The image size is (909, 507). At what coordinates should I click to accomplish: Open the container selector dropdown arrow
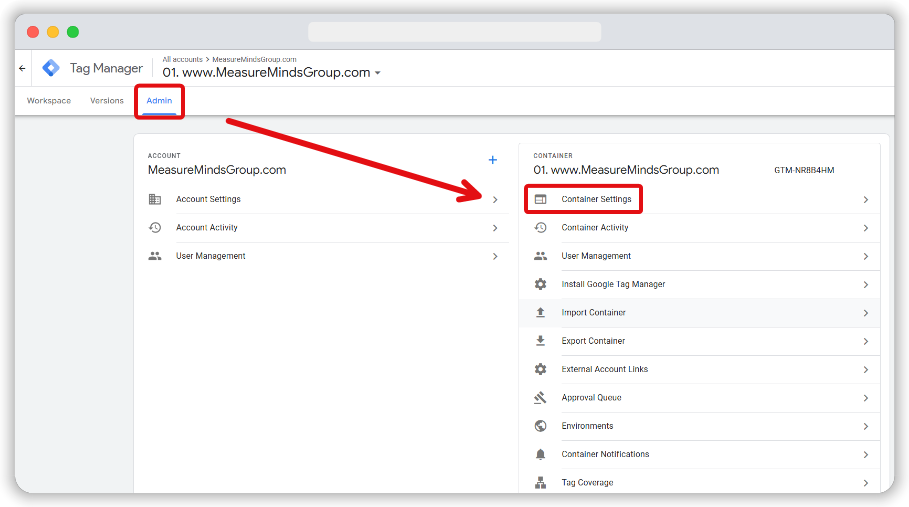tap(378, 73)
